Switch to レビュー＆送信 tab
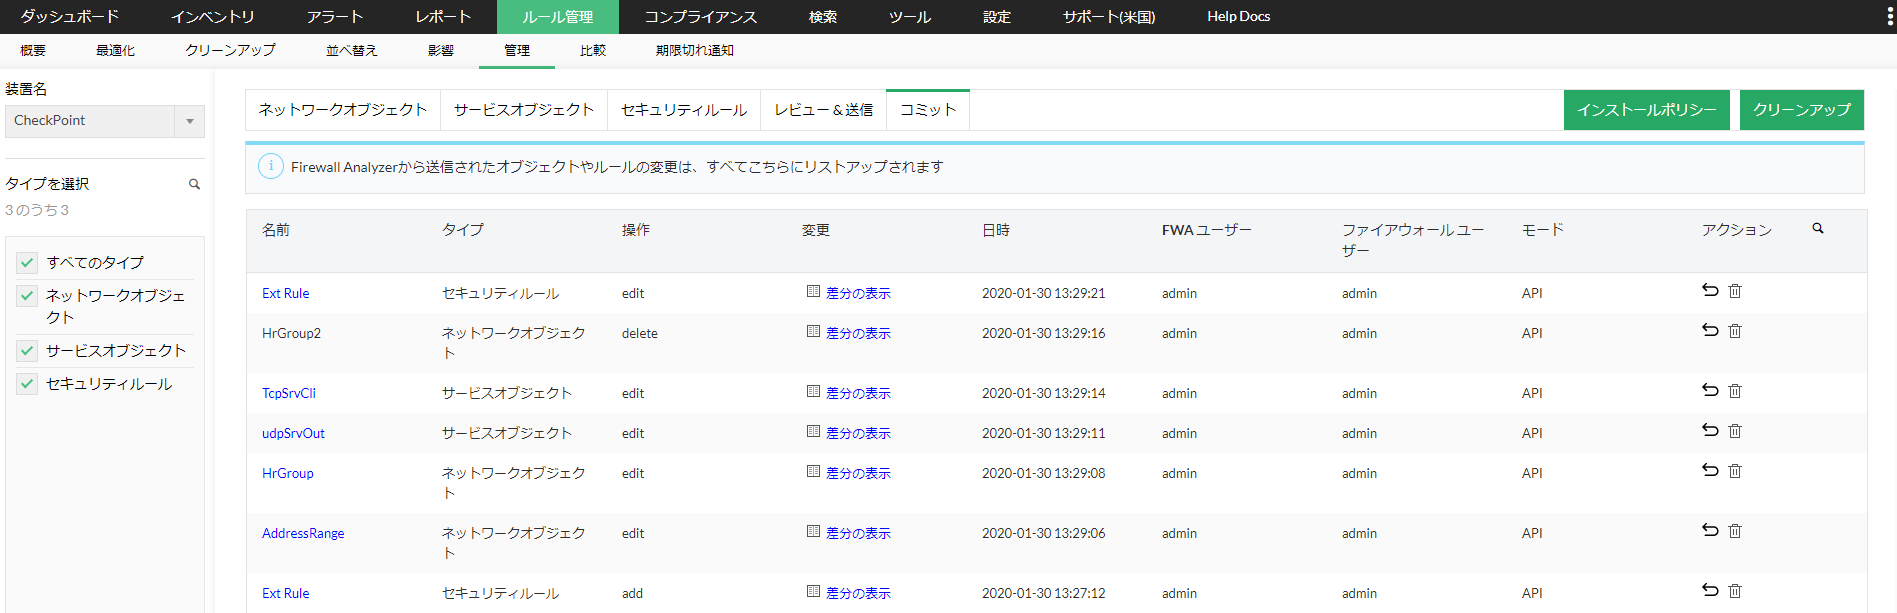 point(823,110)
